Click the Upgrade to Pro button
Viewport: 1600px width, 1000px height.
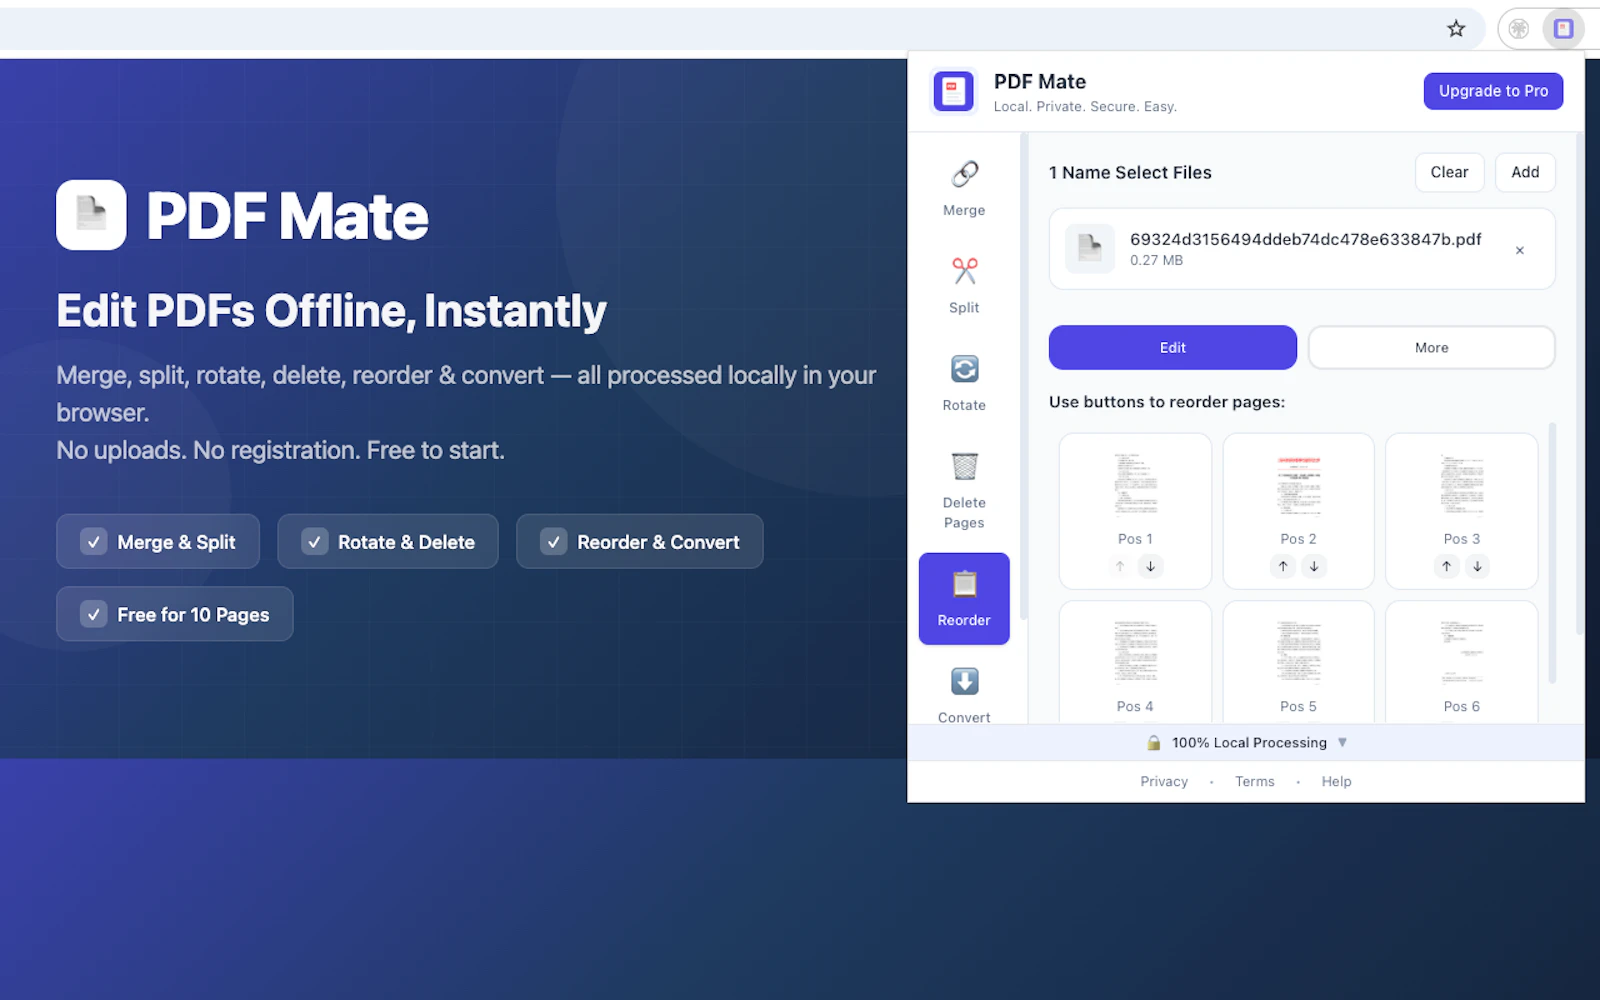pyautogui.click(x=1493, y=91)
